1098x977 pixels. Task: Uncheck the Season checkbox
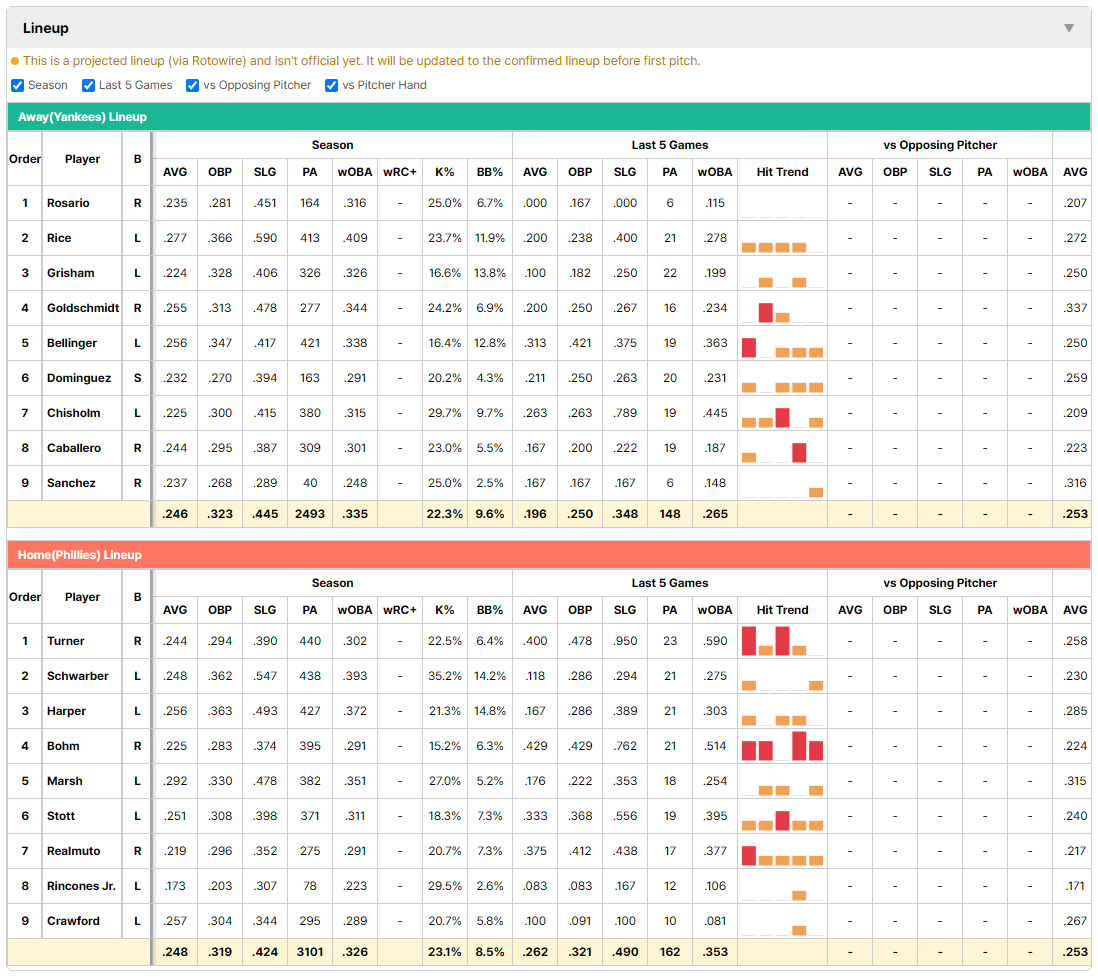tap(18, 85)
